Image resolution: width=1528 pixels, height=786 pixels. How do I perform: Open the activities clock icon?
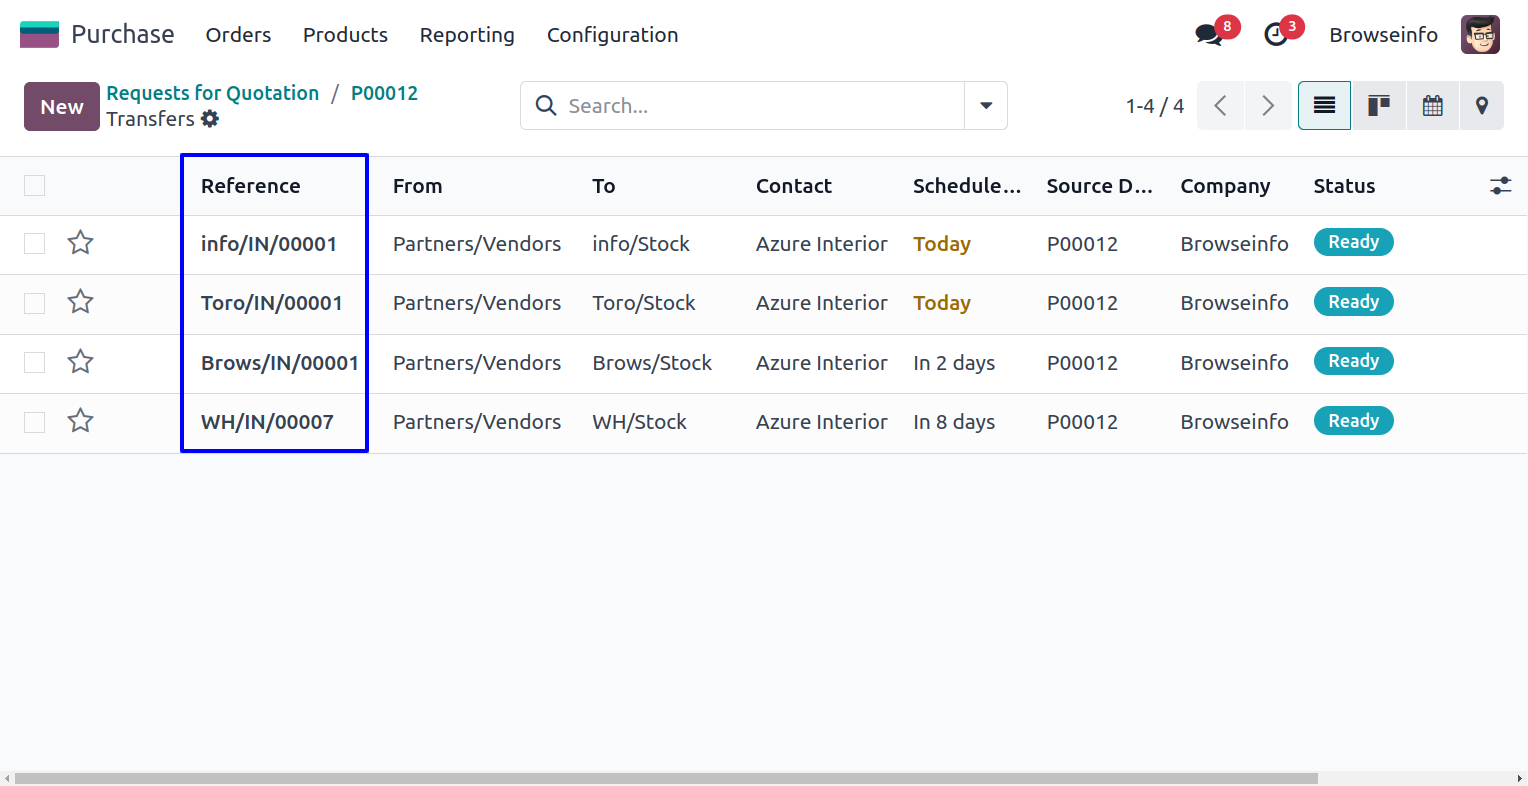[1276, 35]
